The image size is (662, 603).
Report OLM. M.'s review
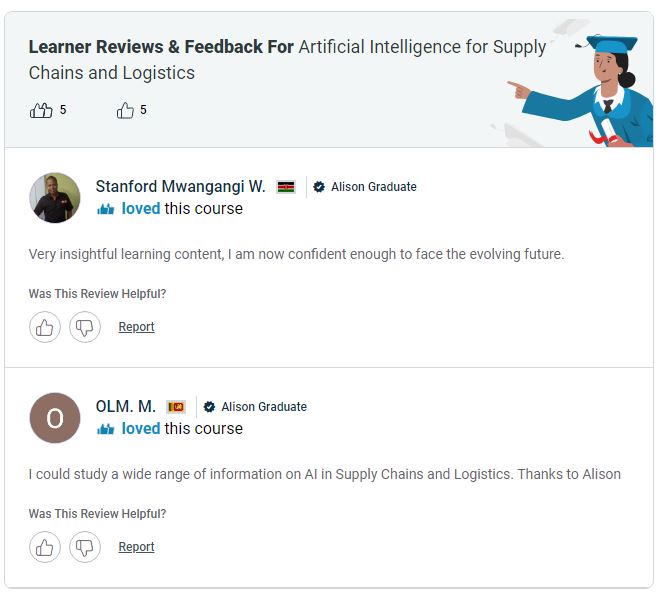click(x=136, y=547)
